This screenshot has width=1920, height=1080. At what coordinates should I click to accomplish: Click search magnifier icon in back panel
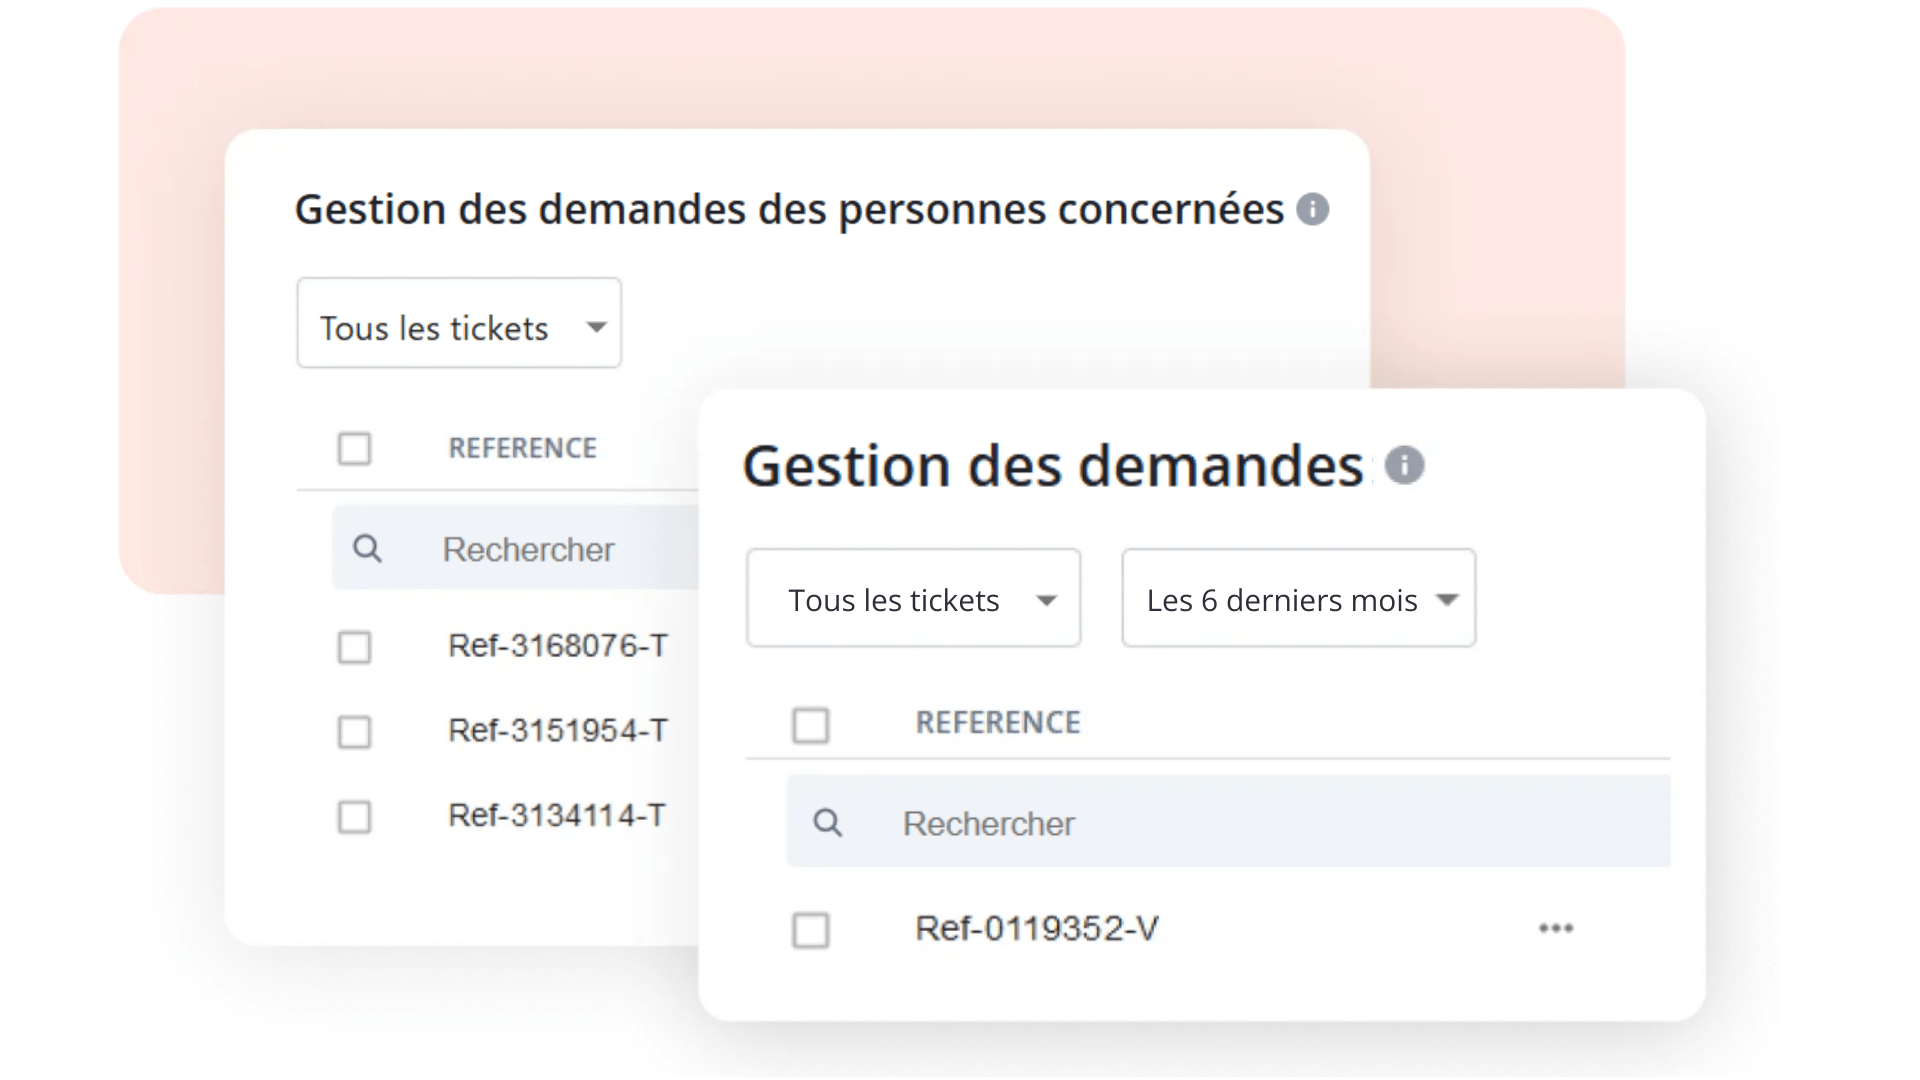tap(367, 548)
